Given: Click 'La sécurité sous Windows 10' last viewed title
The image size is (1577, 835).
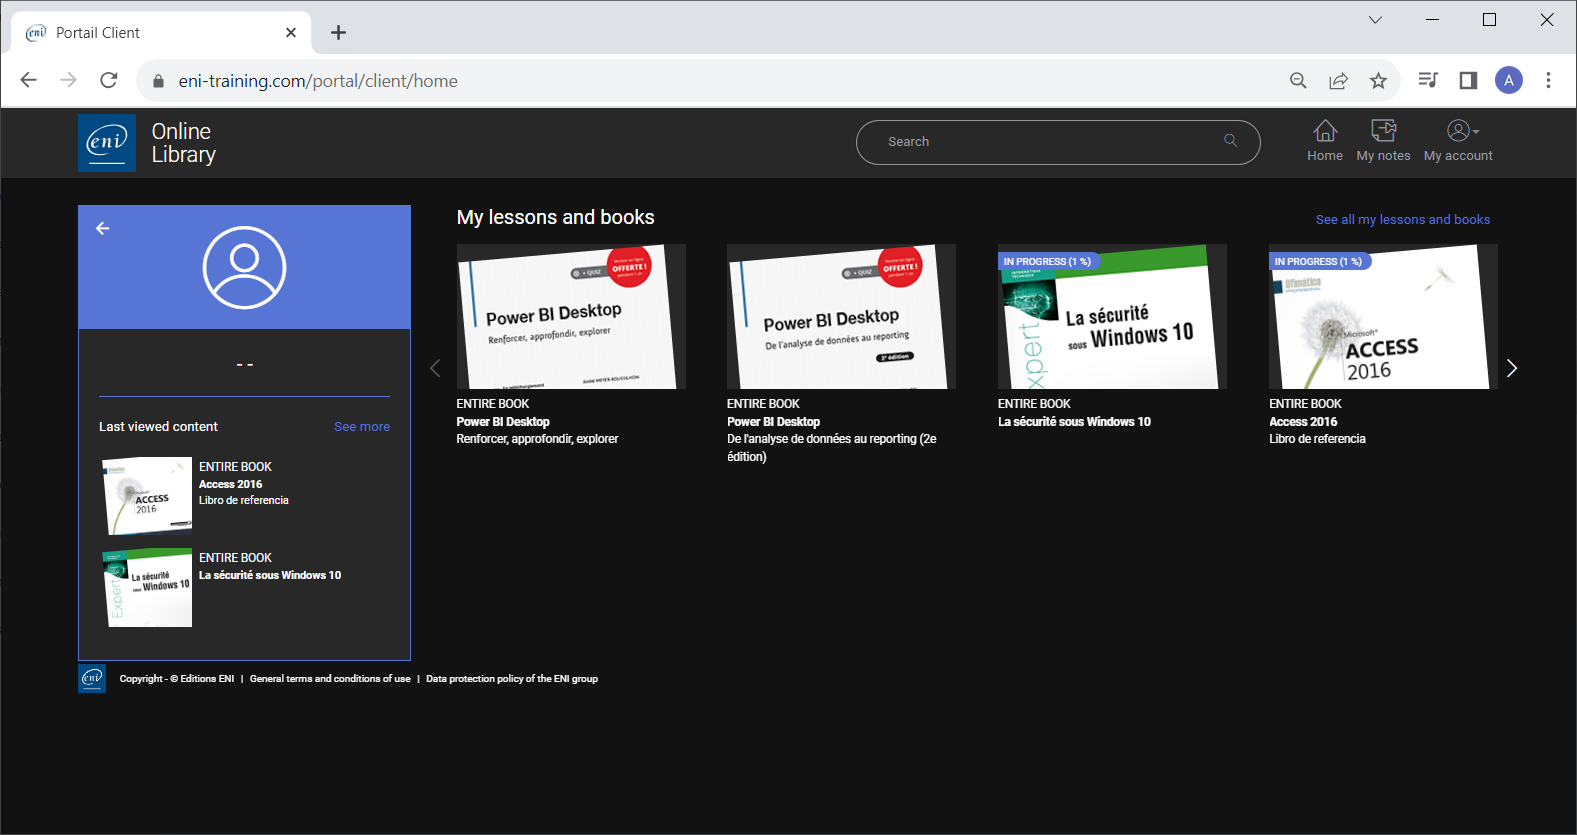Looking at the screenshot, I should click(x=270, y=575).
